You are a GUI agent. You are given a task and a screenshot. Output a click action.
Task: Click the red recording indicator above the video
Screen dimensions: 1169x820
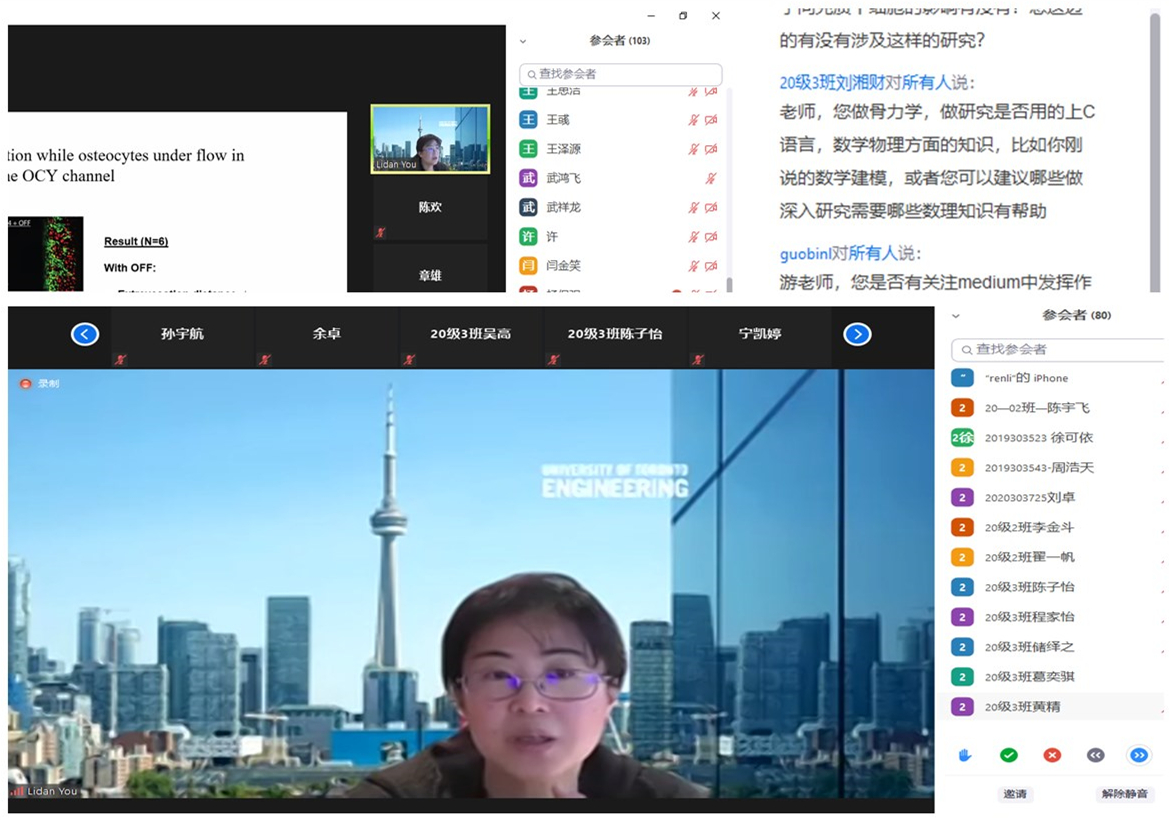26,383
